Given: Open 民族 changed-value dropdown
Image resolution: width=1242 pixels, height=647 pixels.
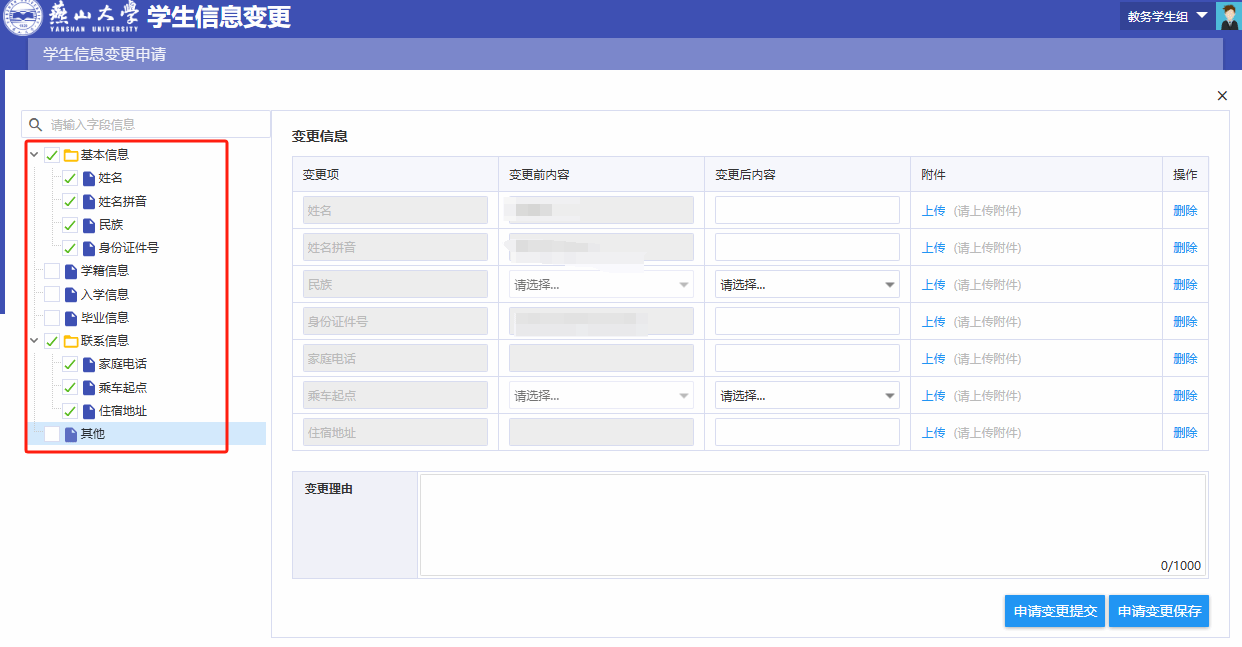Looking at the screenshot, I should (x=807, y=285).
